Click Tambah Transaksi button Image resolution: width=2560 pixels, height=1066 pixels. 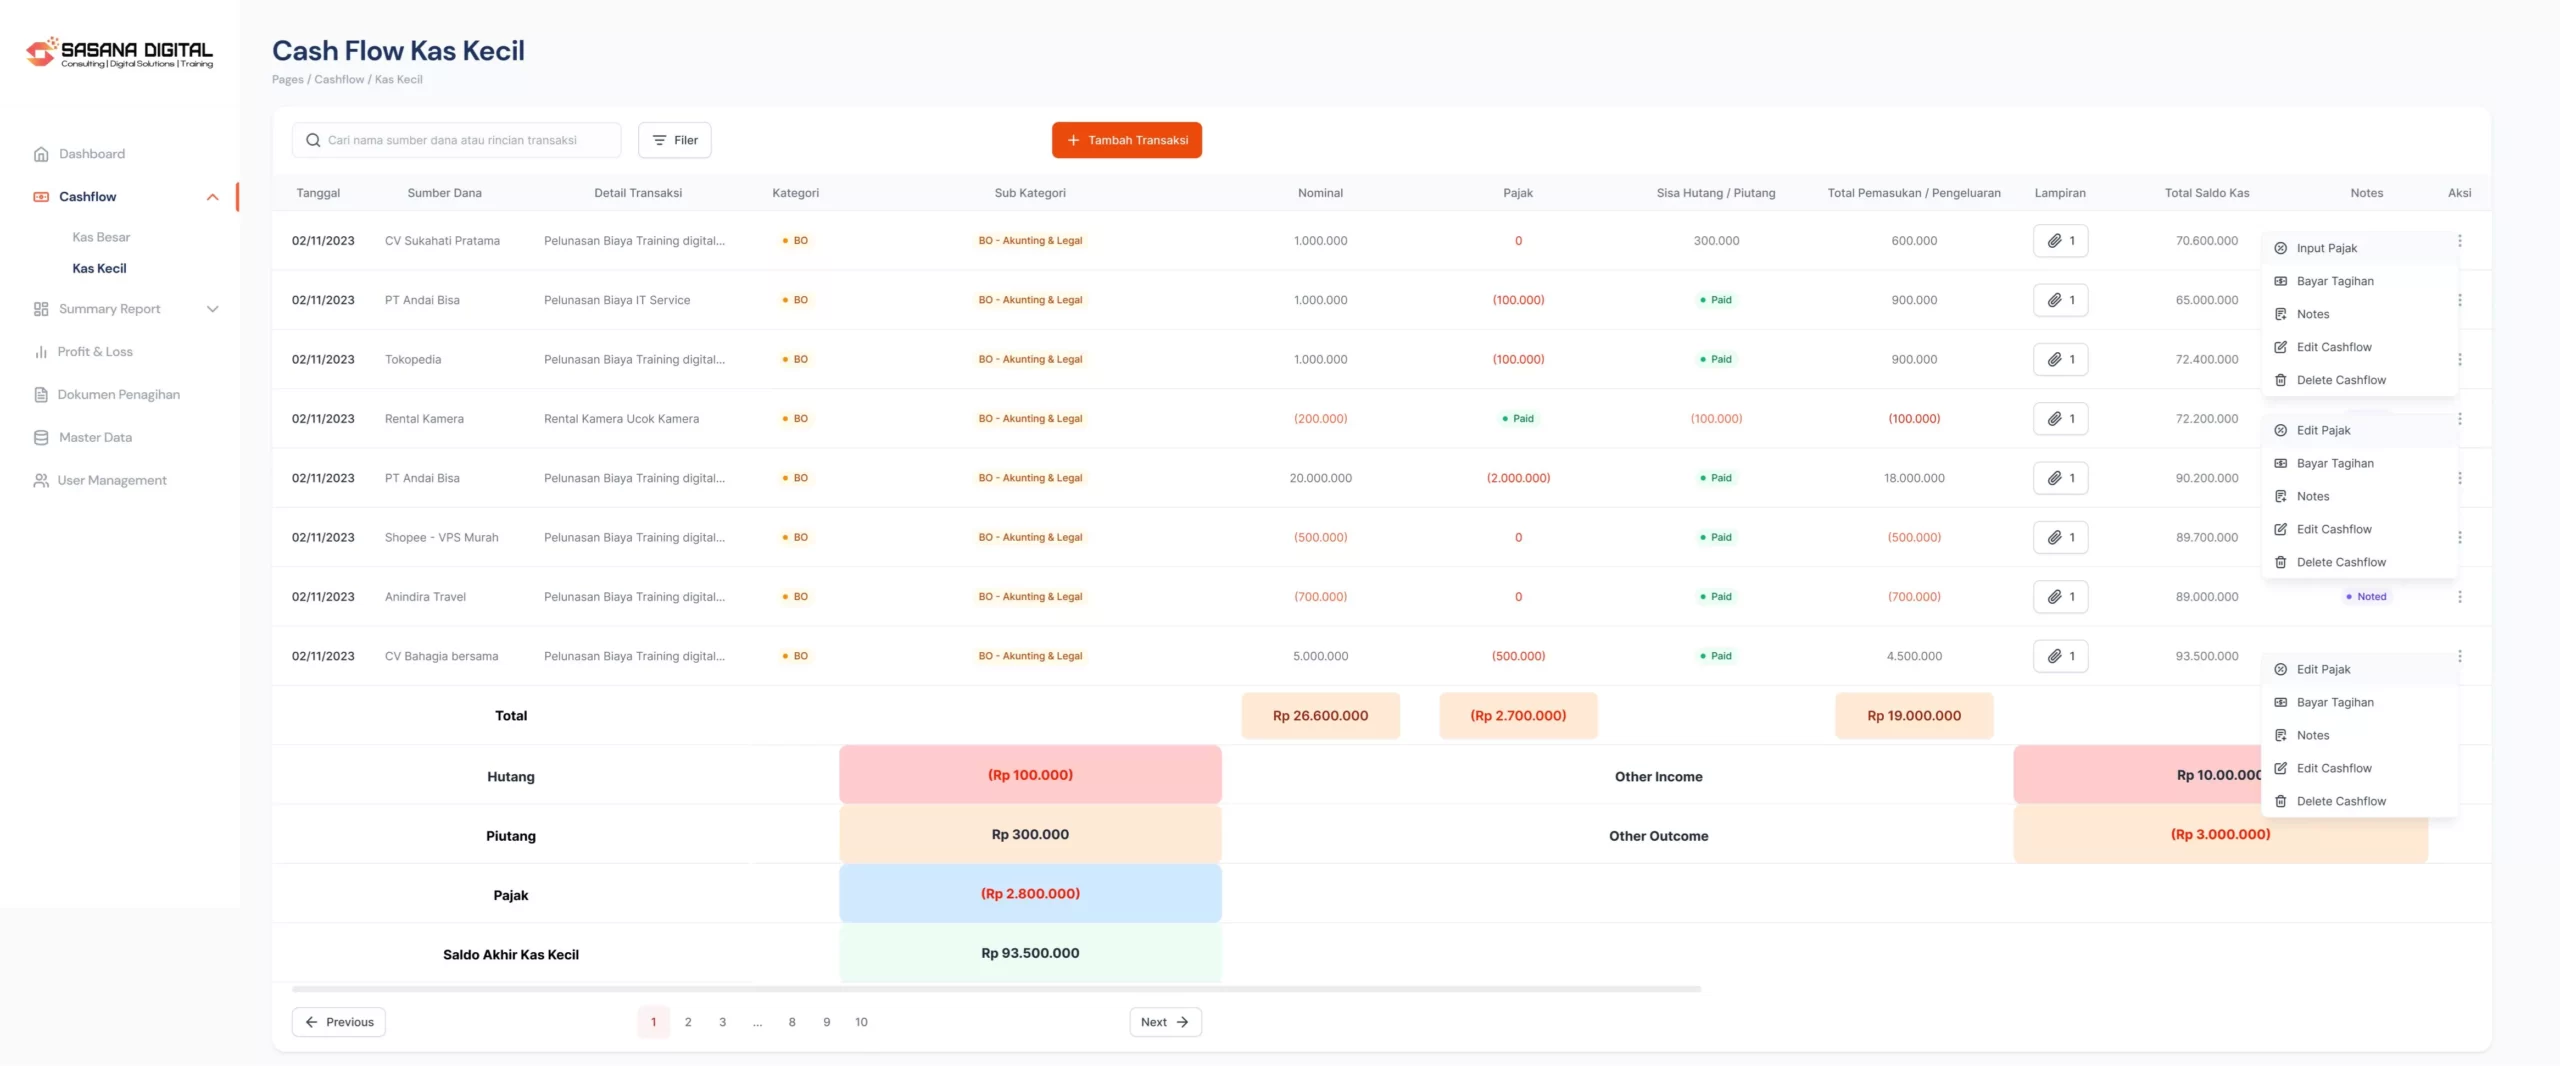tap(1126, 140)
